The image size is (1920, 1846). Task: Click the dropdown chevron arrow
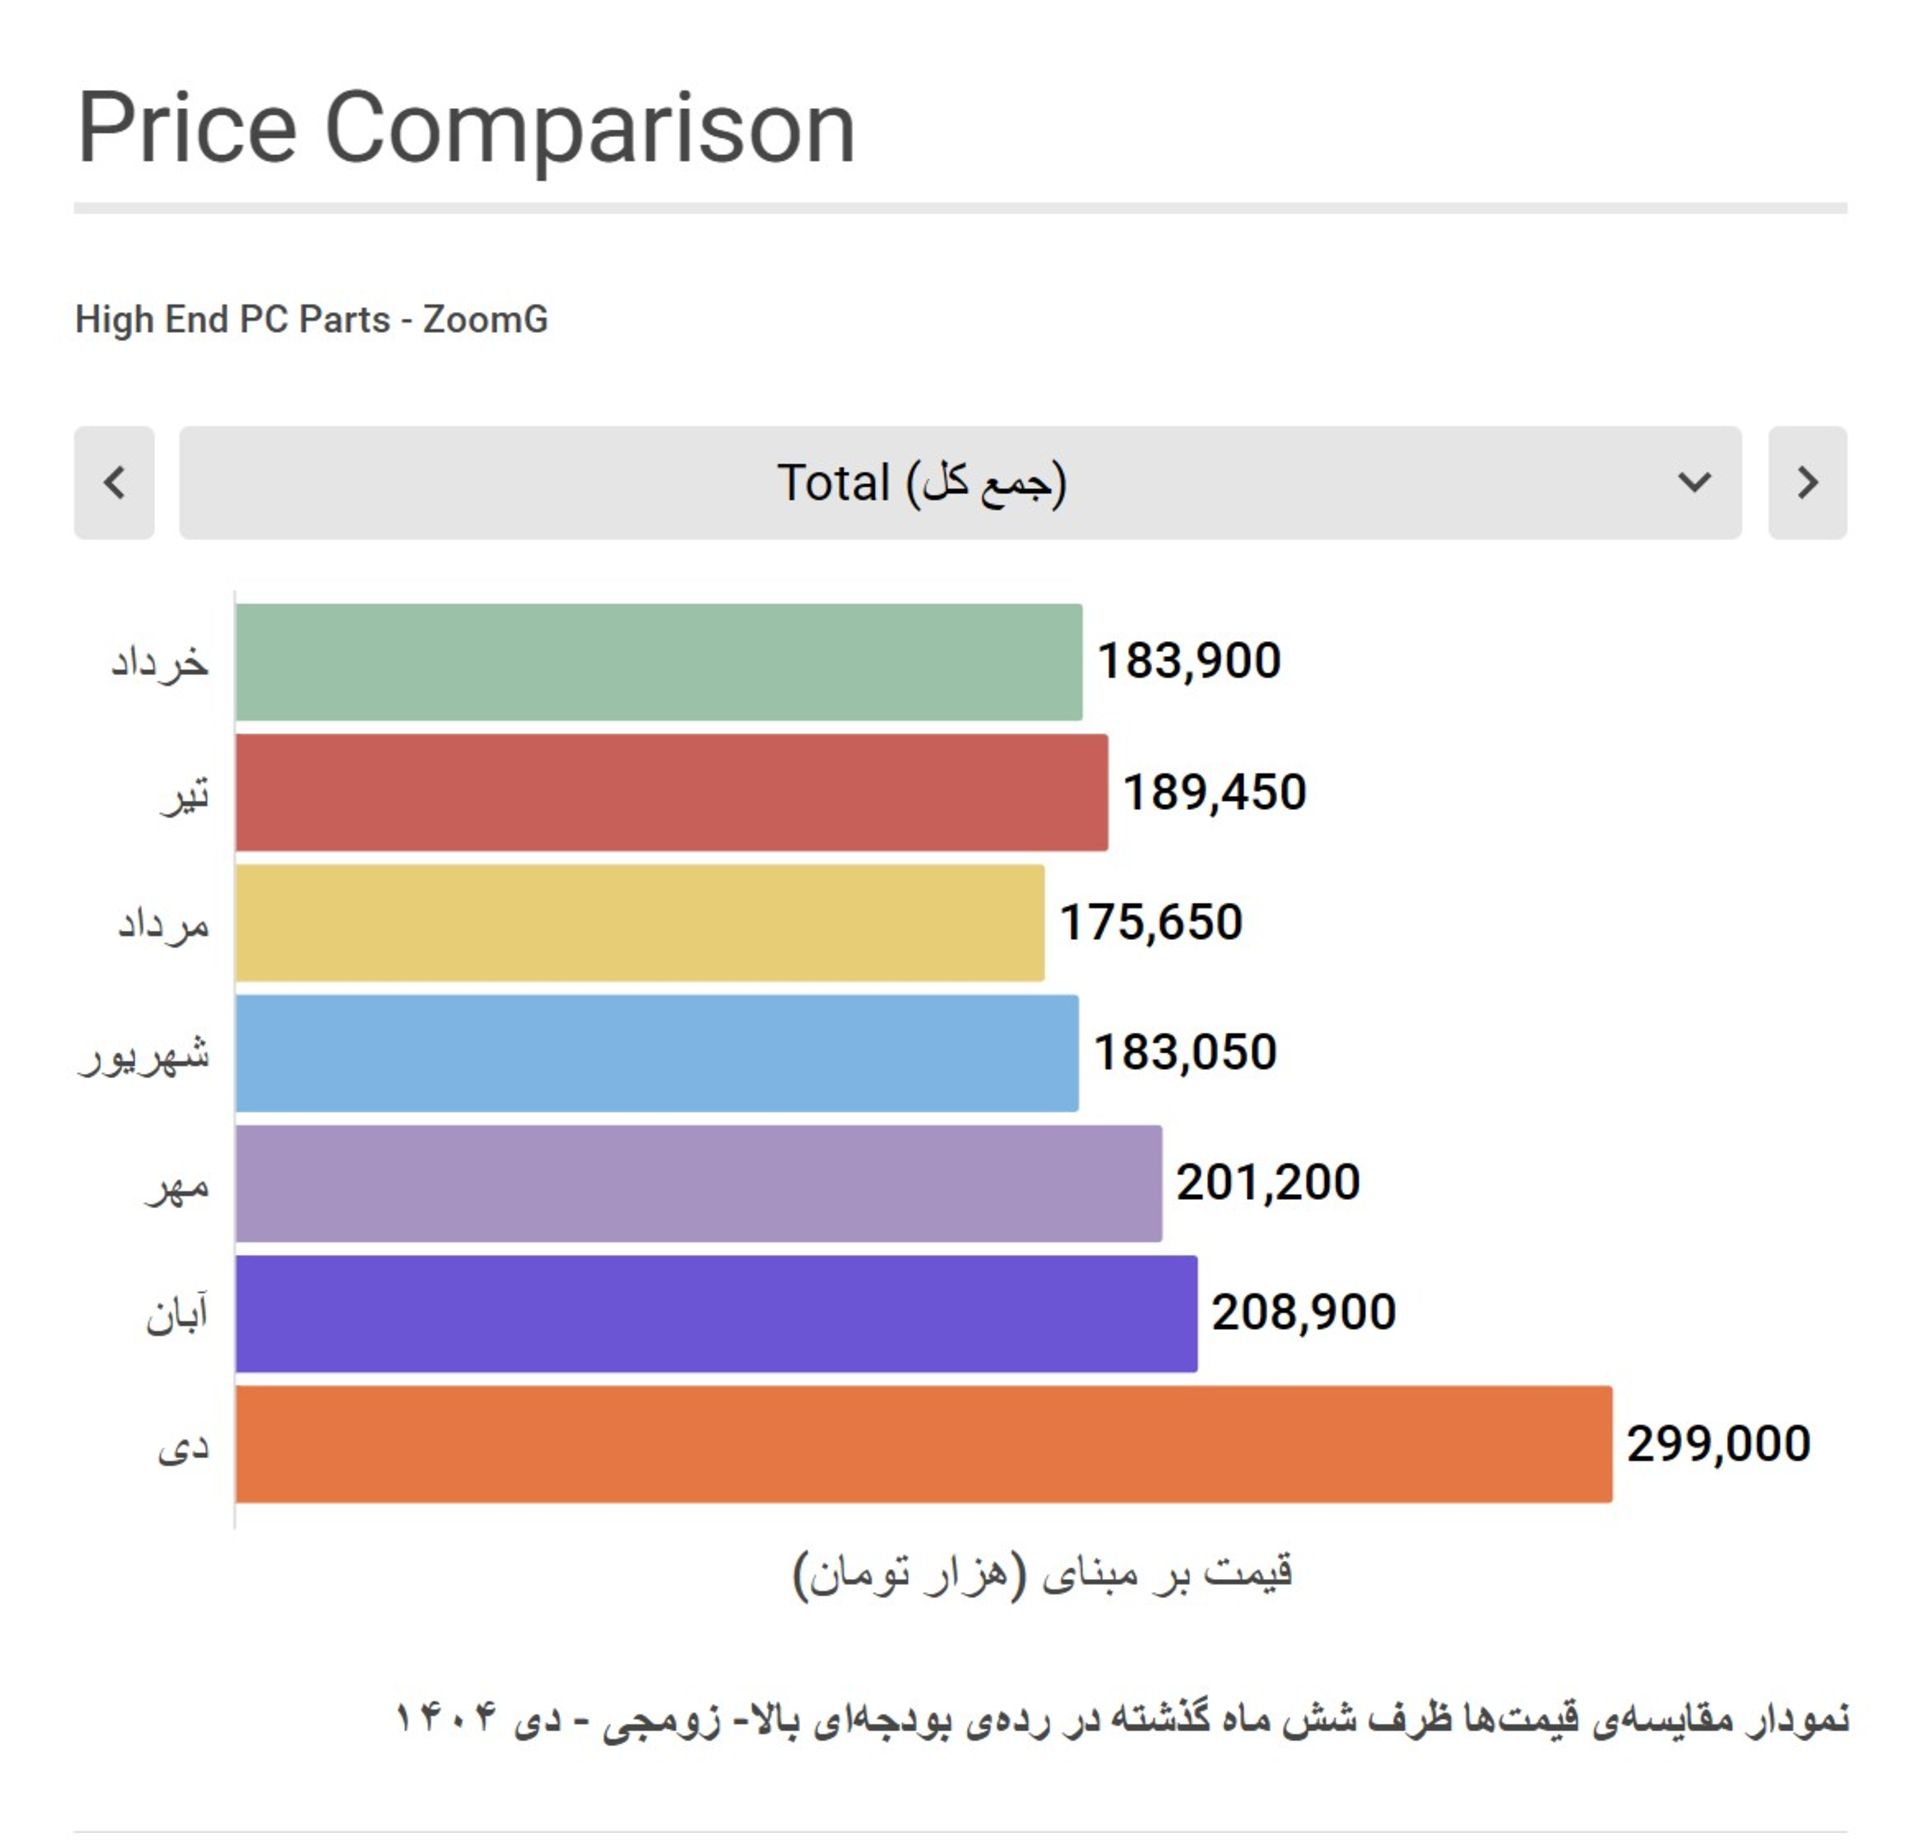point(1693,484)
